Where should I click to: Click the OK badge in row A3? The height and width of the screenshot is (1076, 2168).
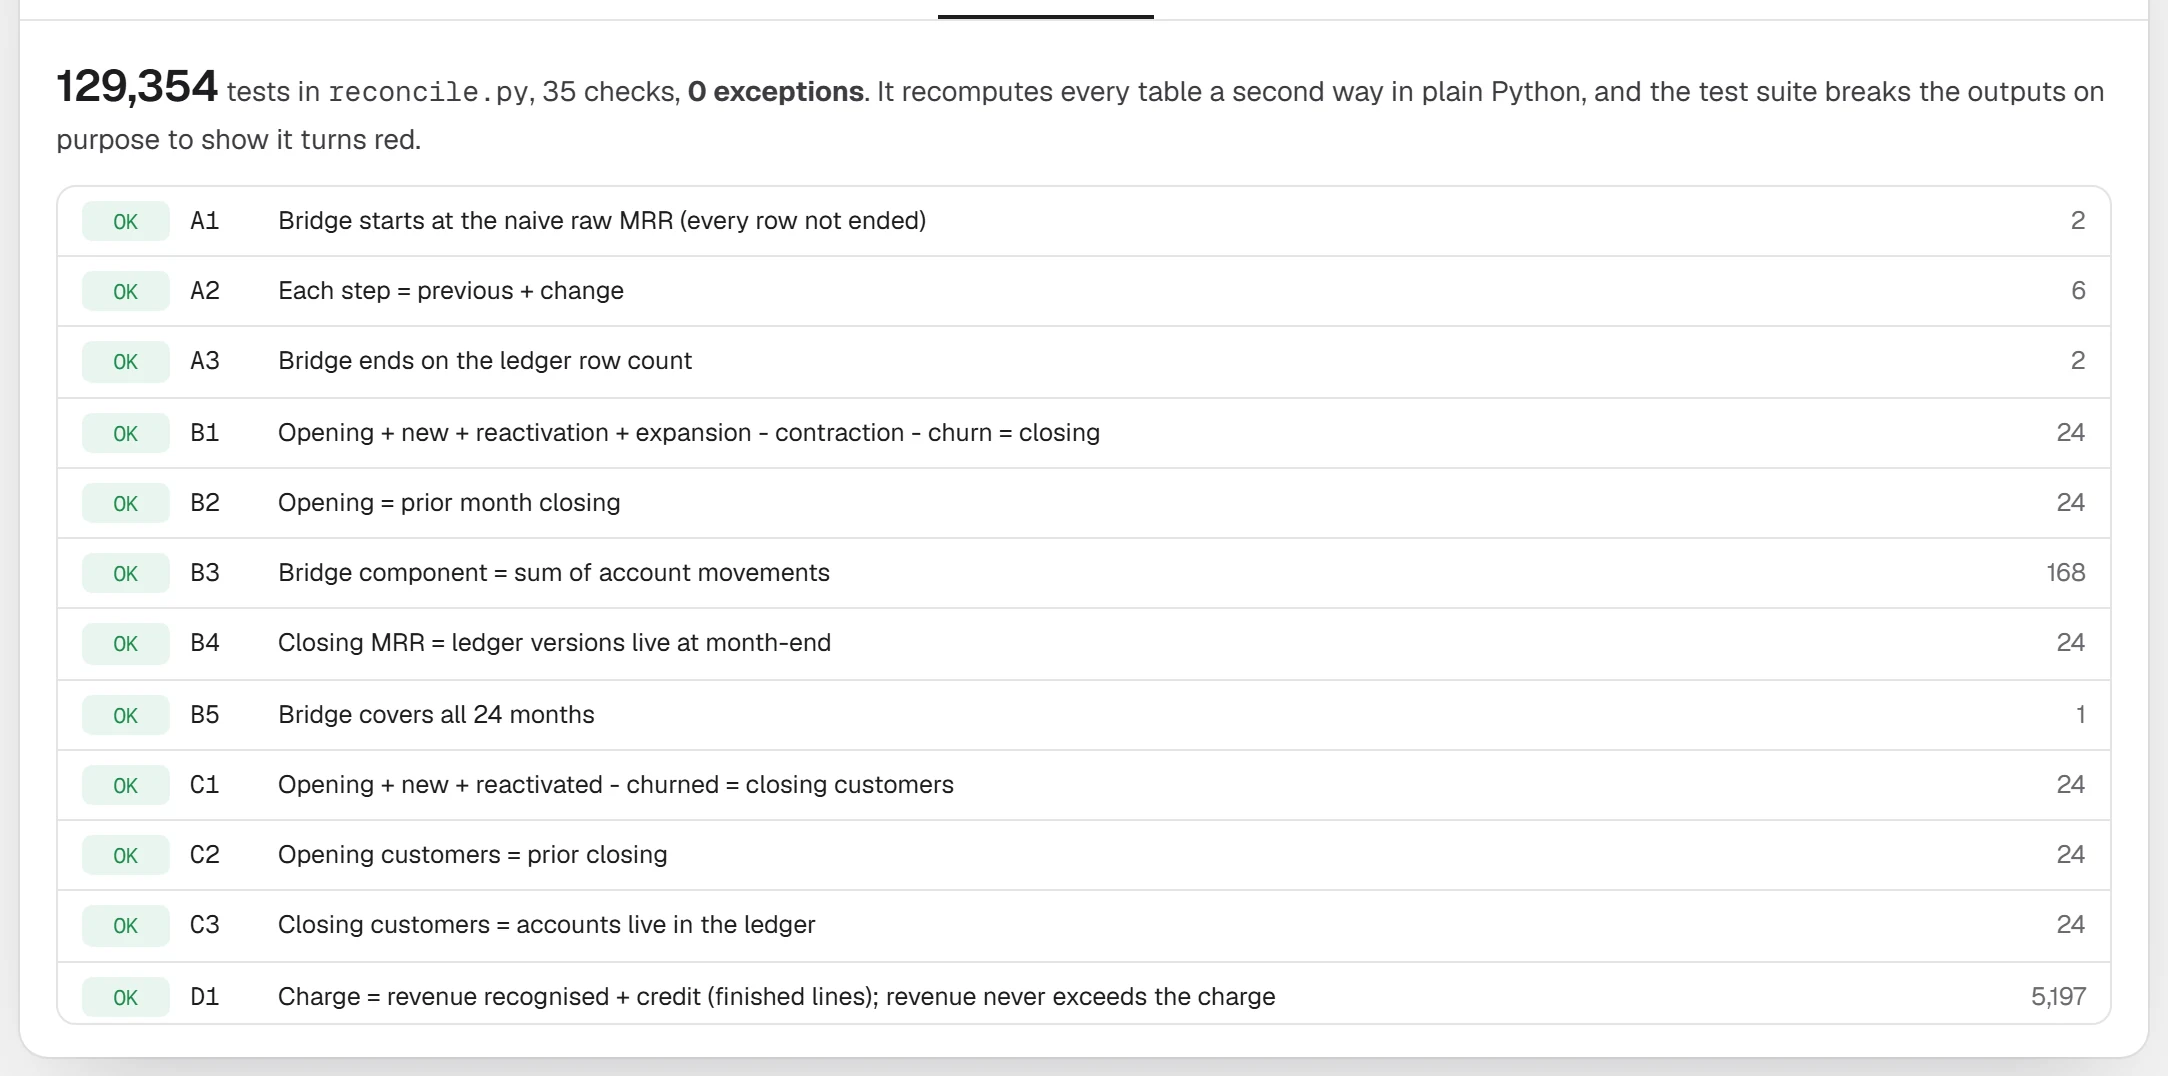(126, 361)
